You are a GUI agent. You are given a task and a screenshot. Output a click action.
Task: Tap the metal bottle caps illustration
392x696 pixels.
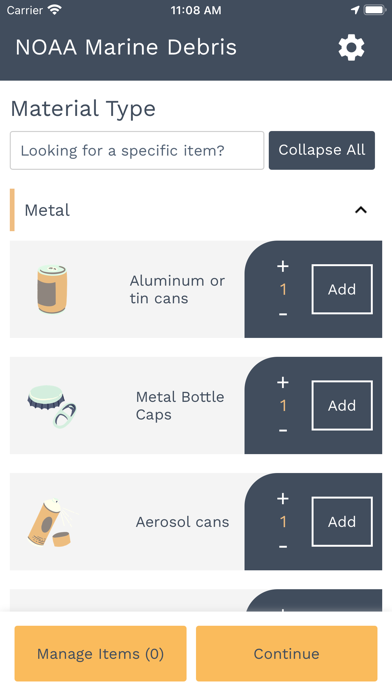(x=51, y=406)
